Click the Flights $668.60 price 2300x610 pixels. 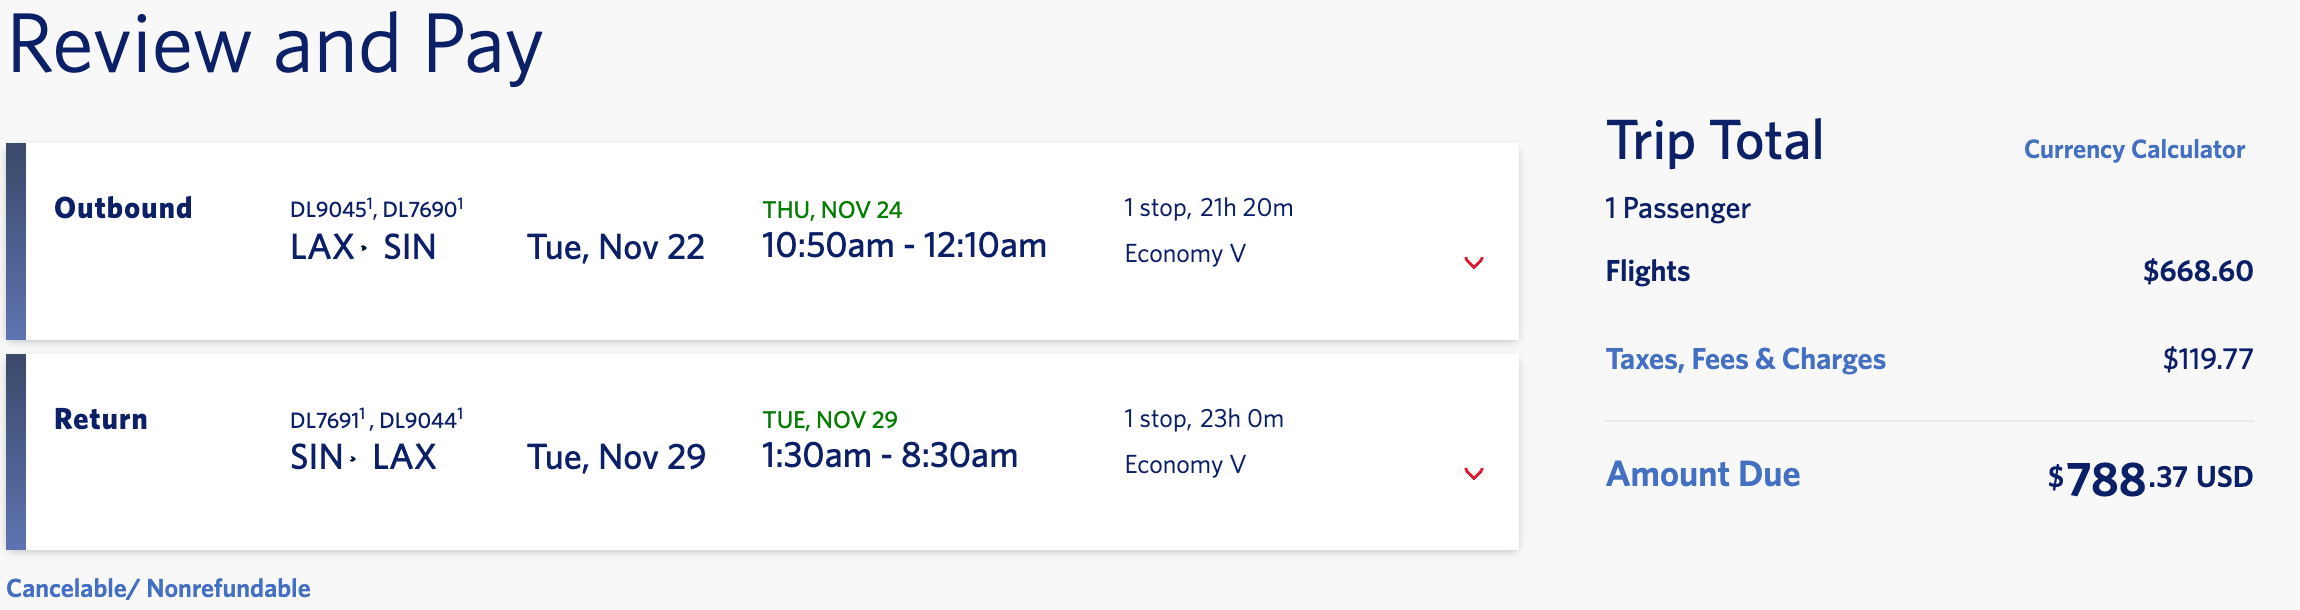(x=2197, y=271)
